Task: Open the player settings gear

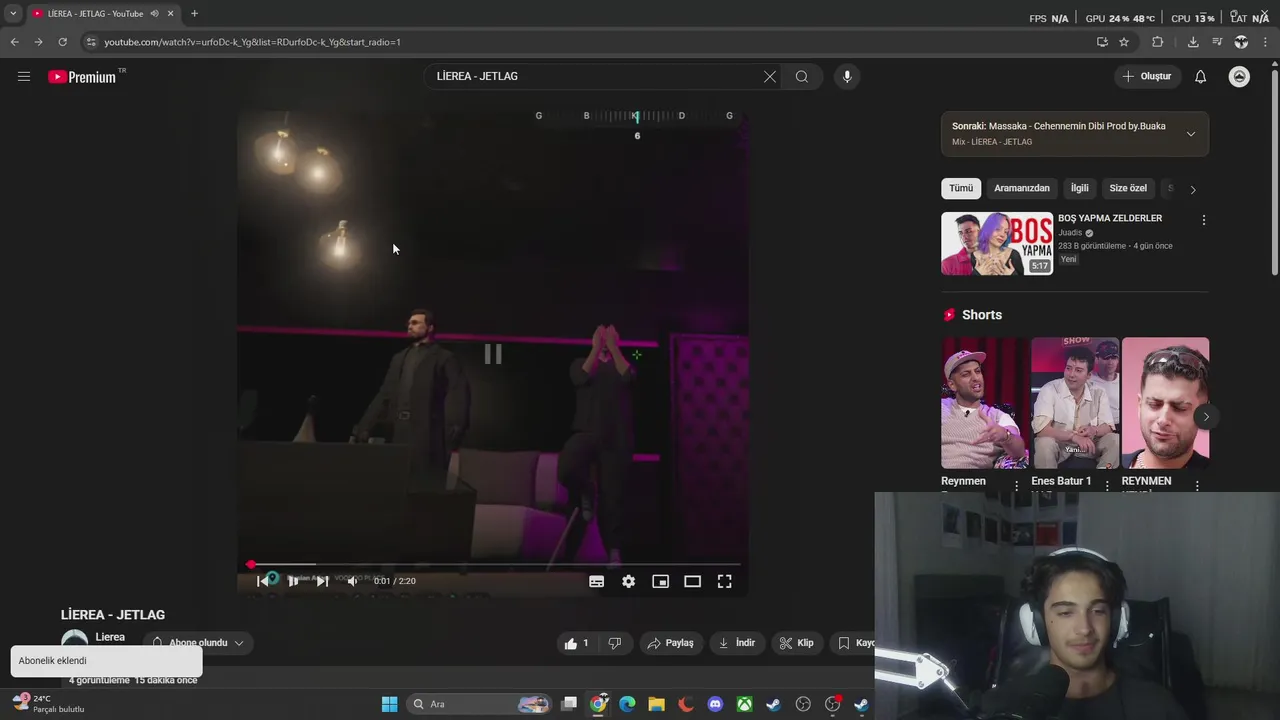Action: coord(629,581)
